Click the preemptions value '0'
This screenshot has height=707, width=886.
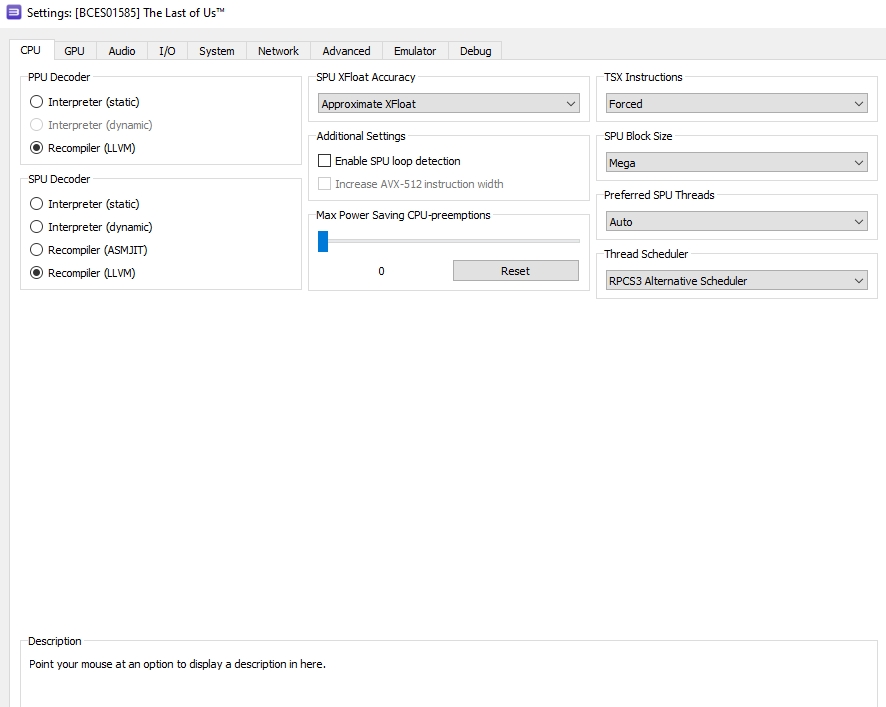[x=381, y=271]
